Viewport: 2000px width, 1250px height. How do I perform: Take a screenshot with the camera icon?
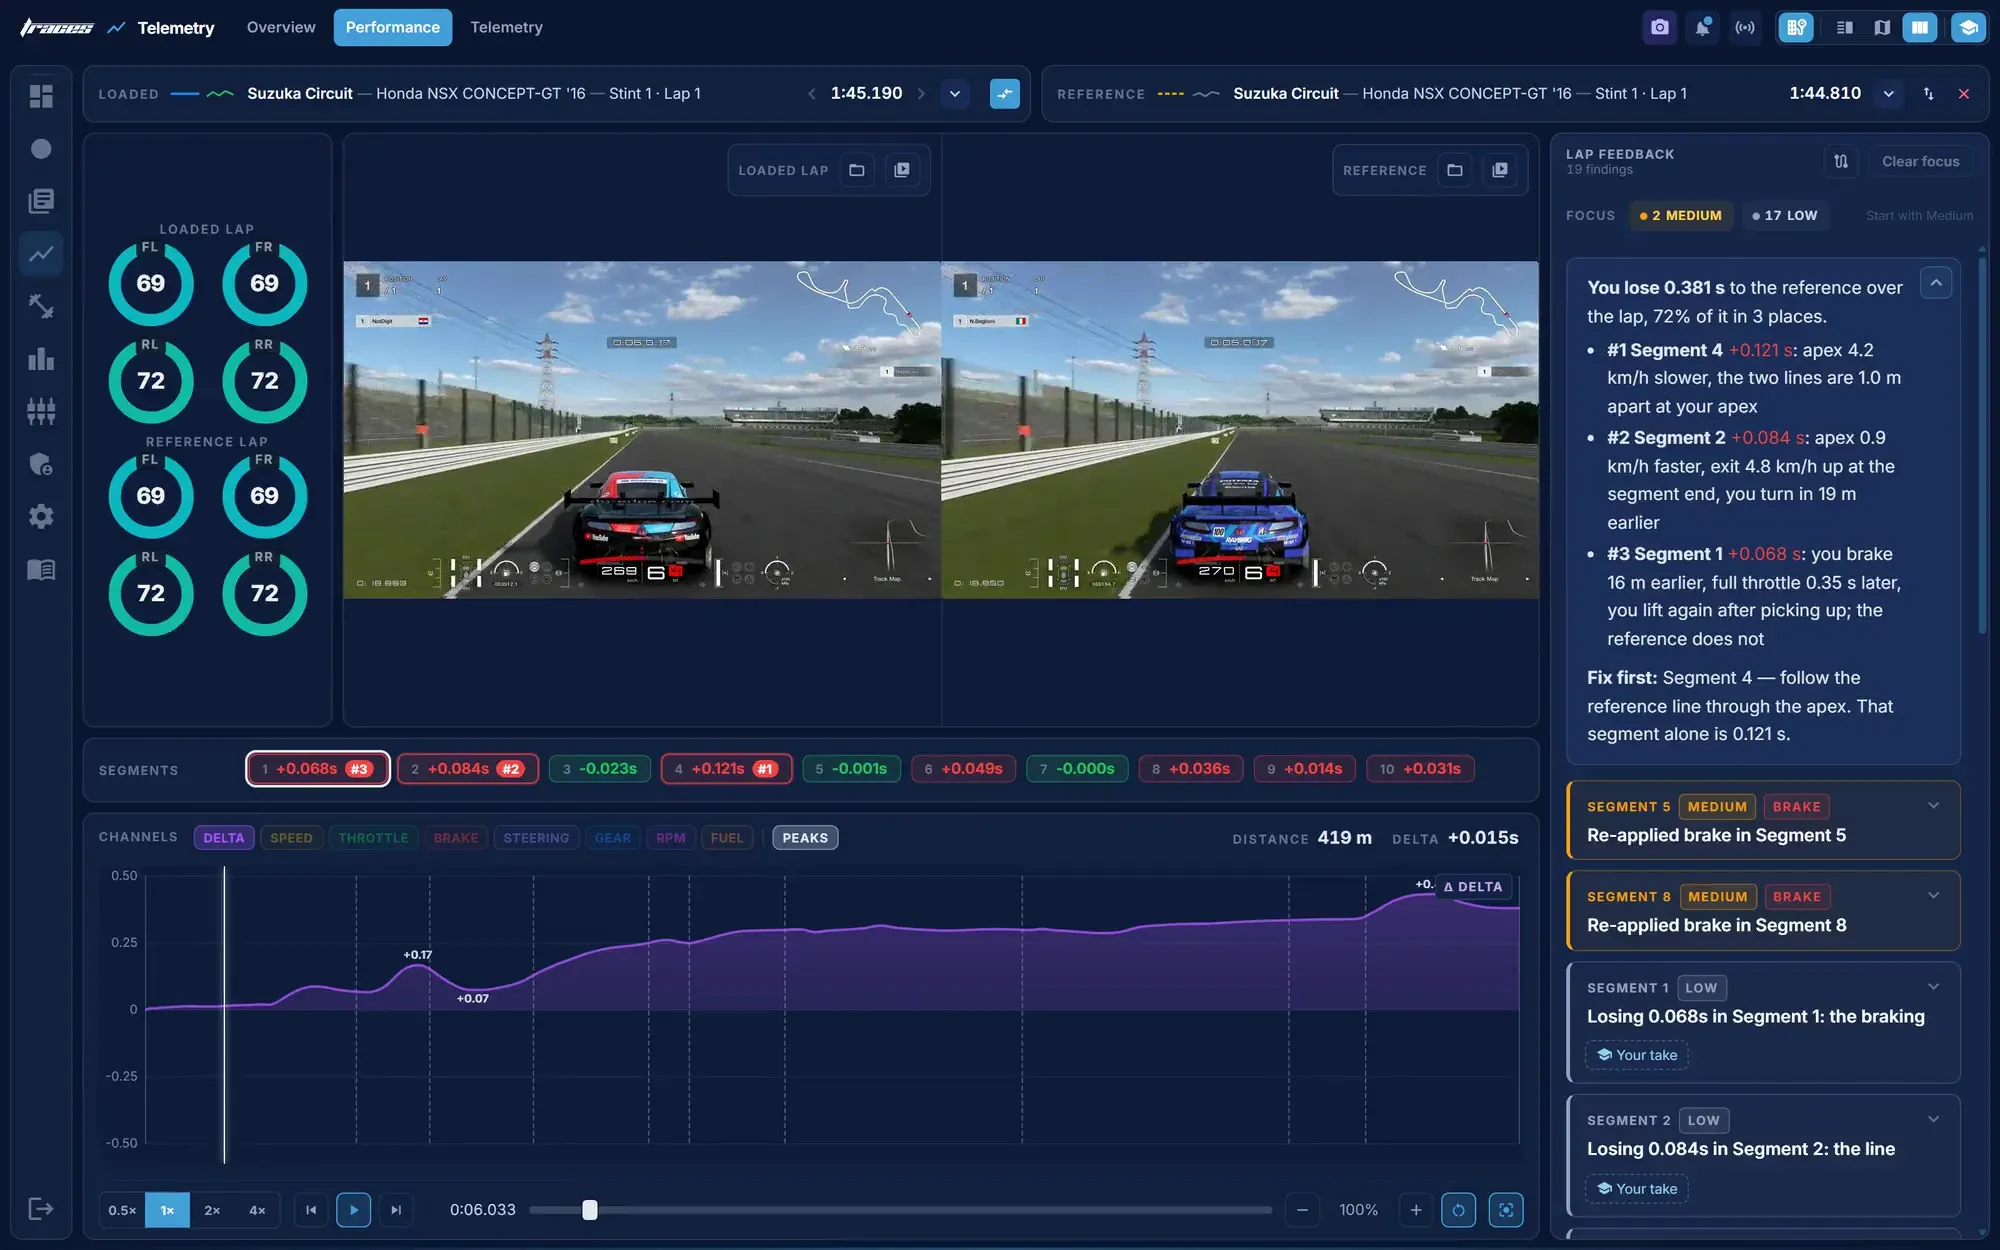point(1660,27)
